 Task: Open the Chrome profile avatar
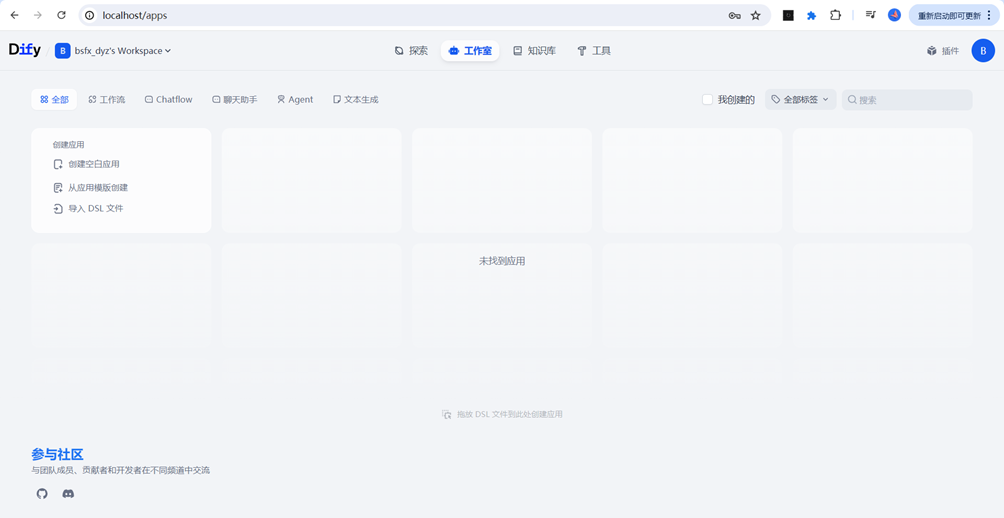(x=895, y=15)
